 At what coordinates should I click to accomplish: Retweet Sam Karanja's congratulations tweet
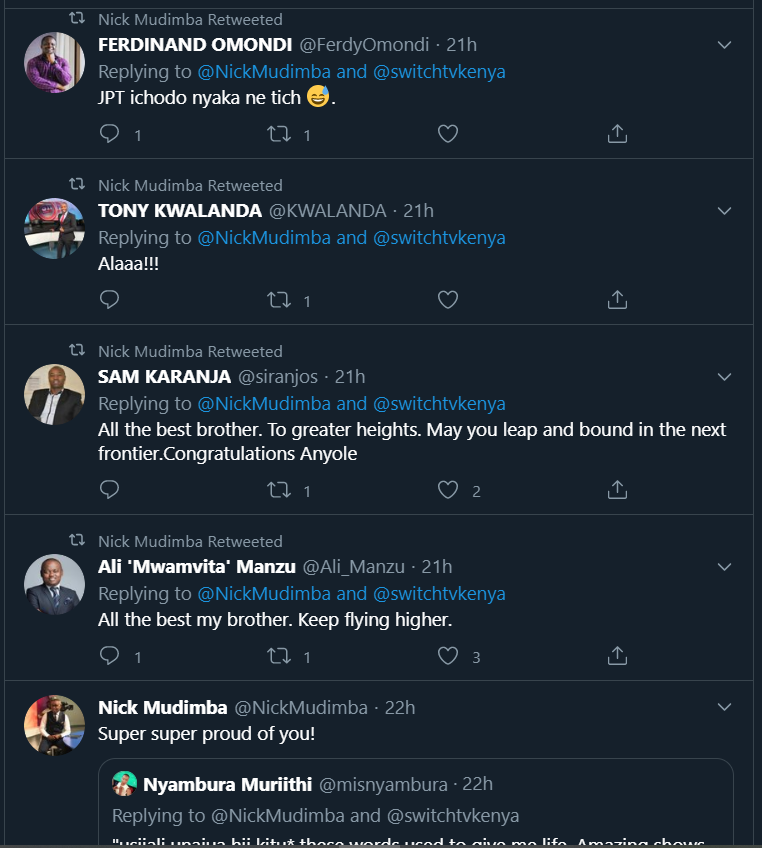coord(279,490)
